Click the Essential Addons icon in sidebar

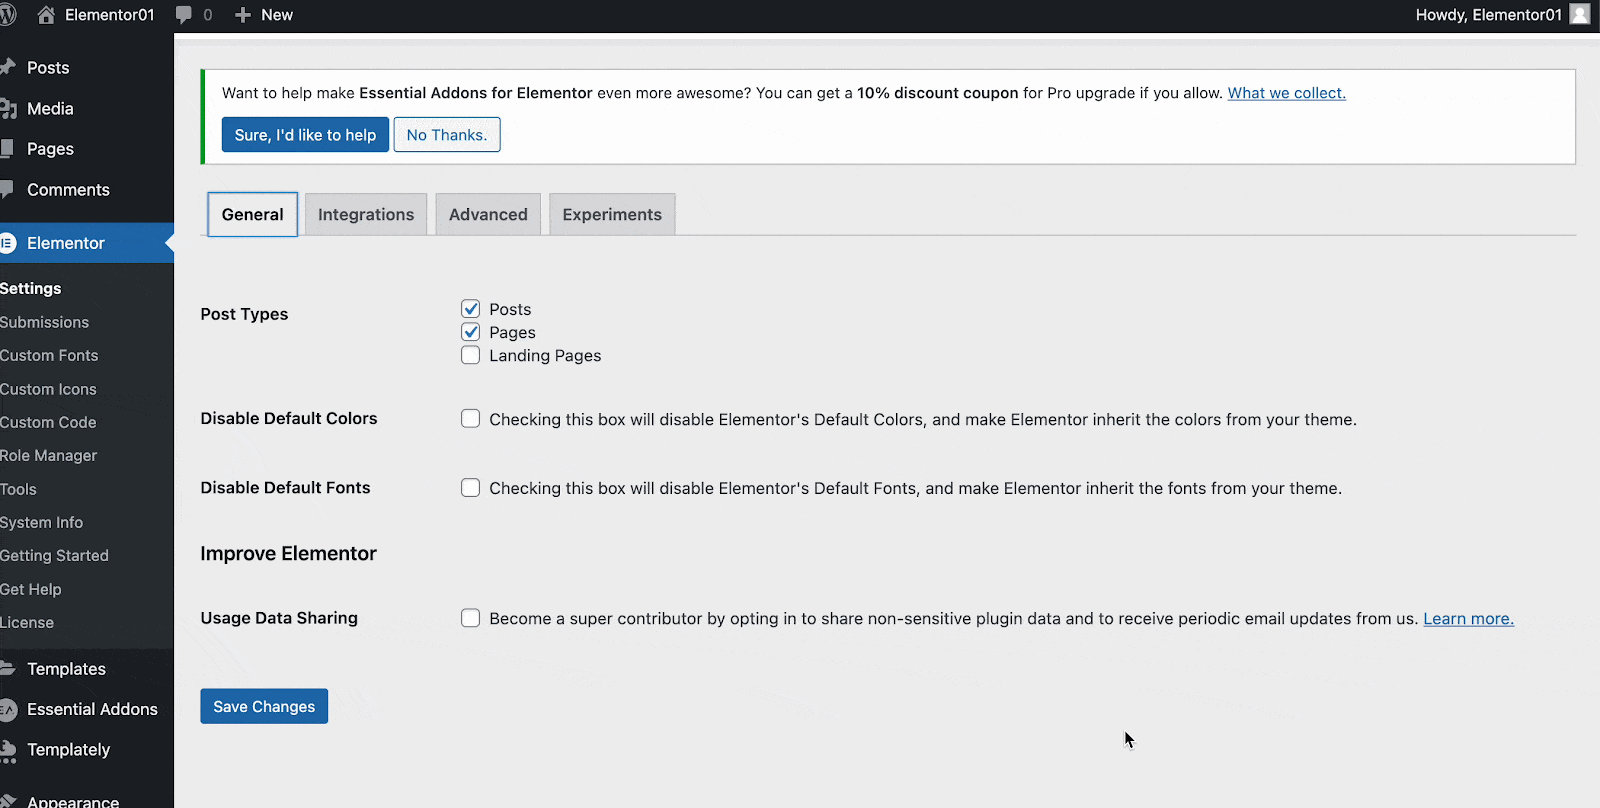8,709
